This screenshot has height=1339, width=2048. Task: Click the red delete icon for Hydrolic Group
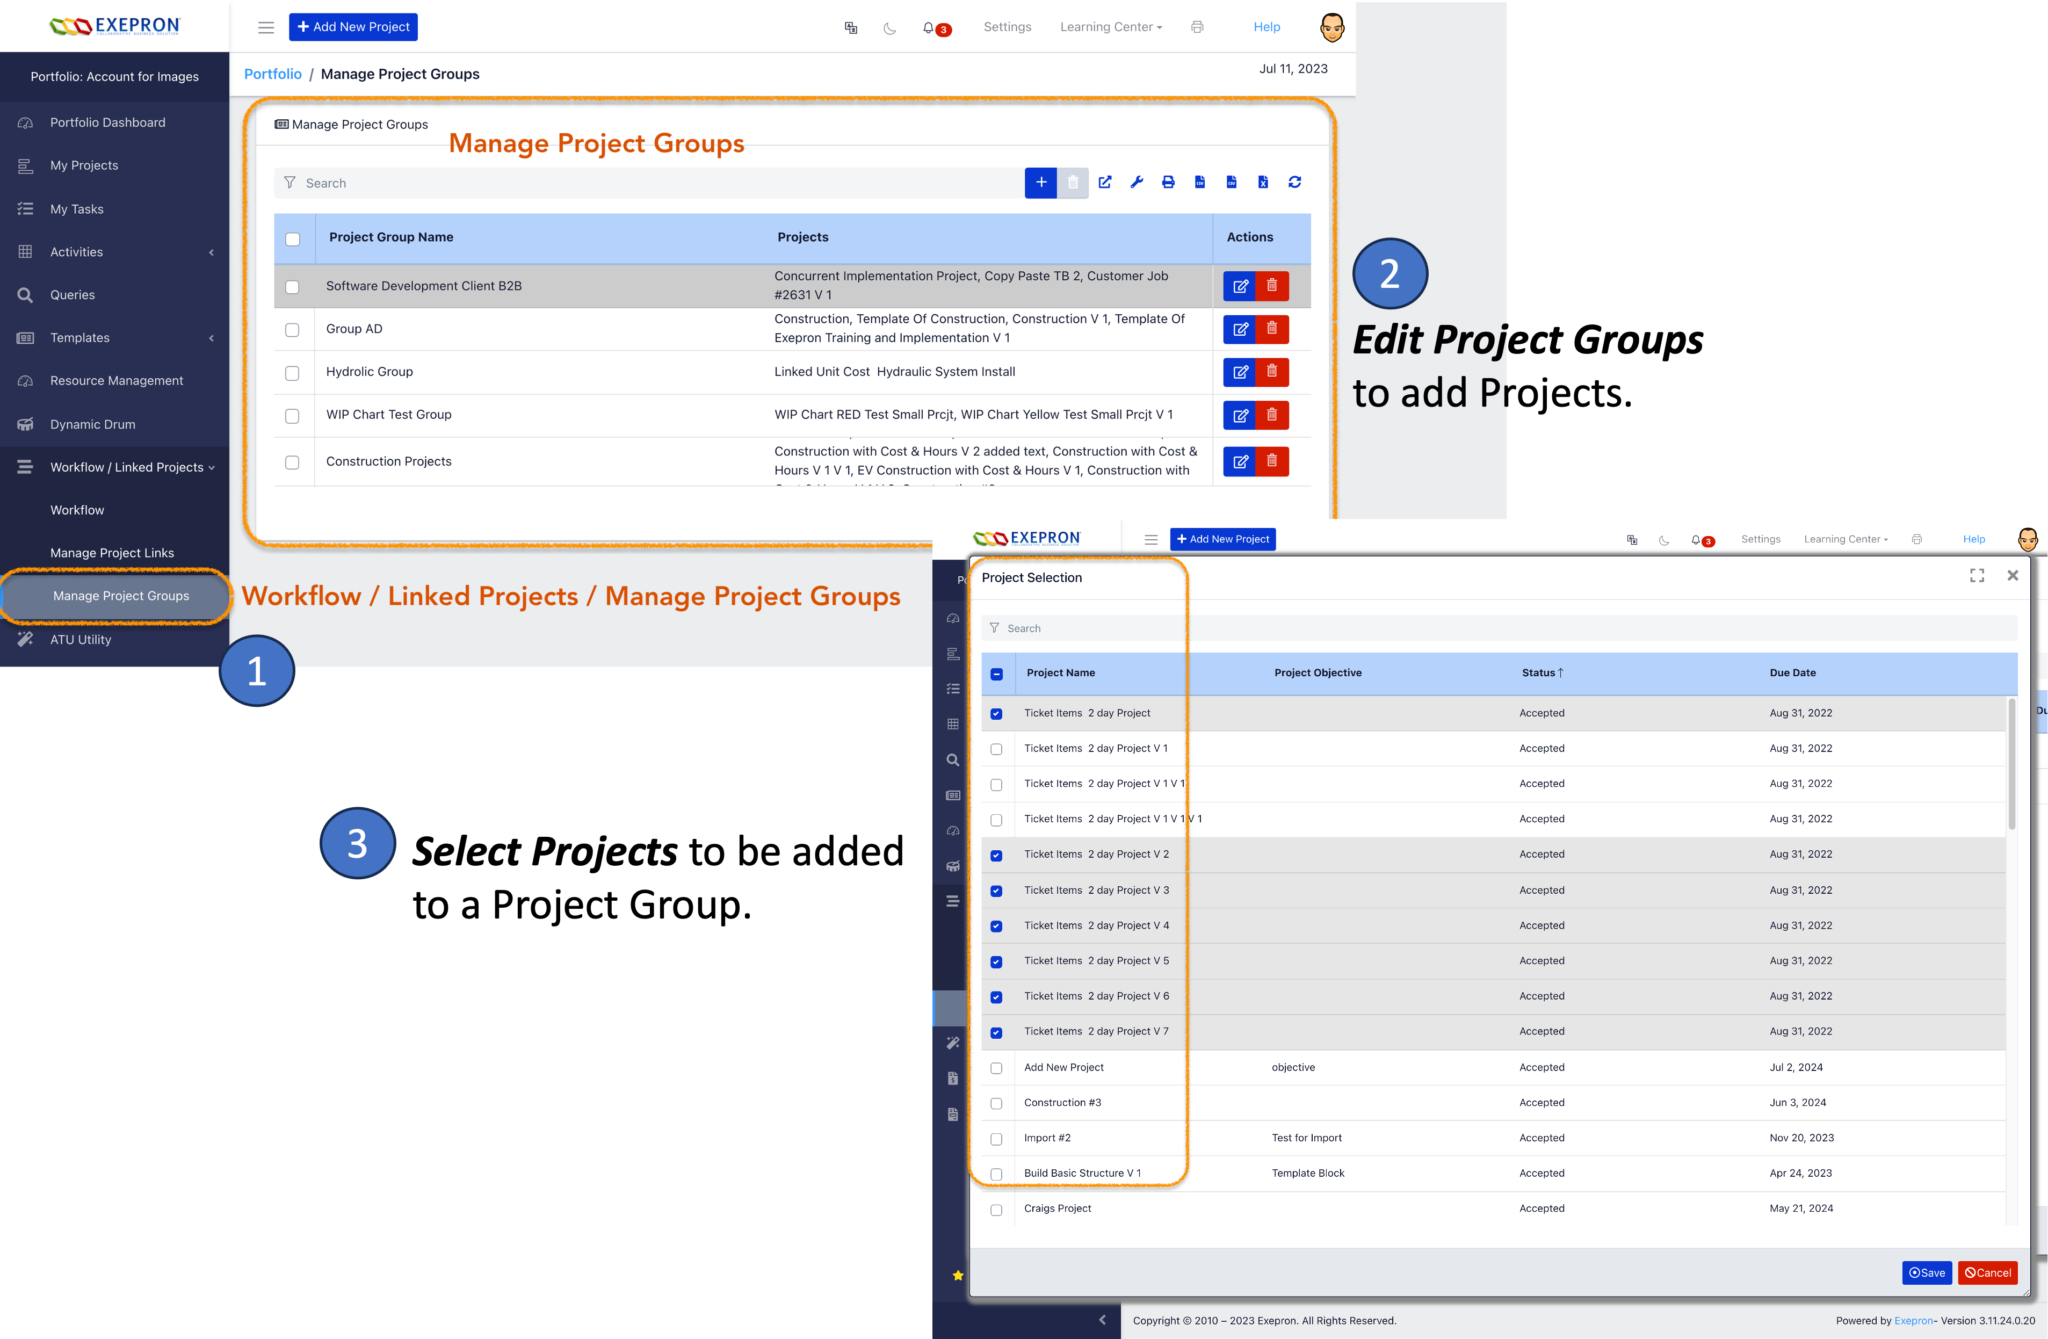pyautogui.click(x=1272, y=372)
